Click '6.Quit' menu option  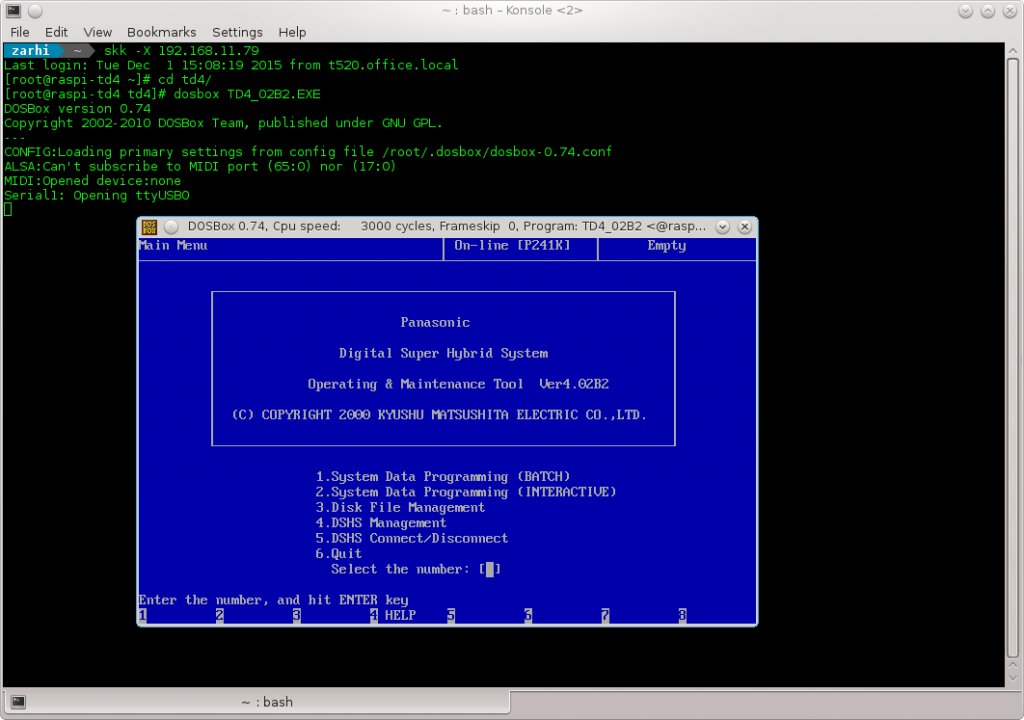[x=338, y=553]
